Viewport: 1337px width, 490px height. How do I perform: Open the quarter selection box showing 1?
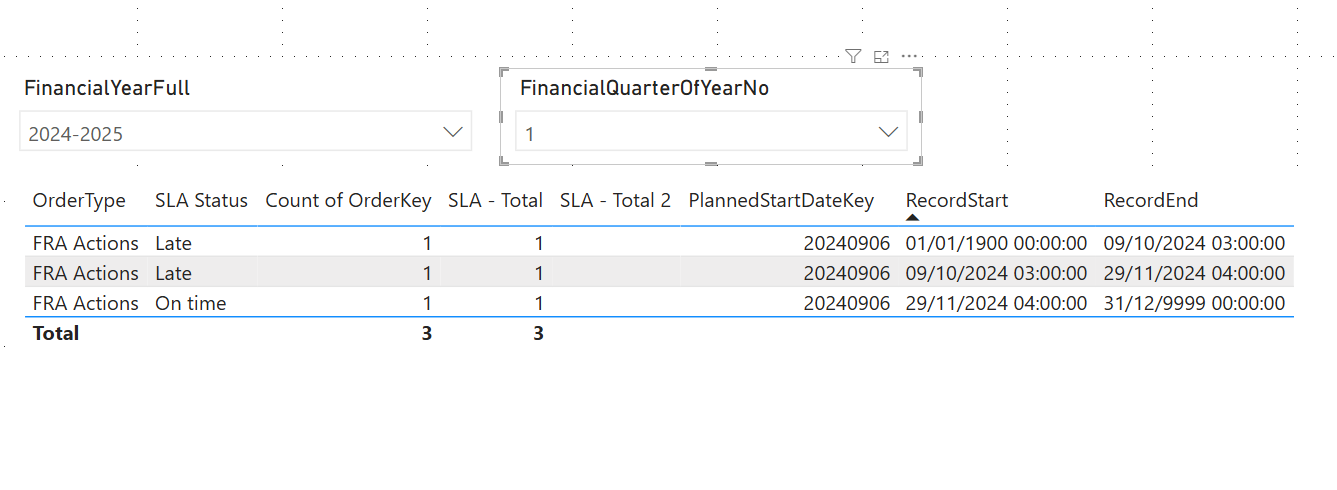pos(711,132)
